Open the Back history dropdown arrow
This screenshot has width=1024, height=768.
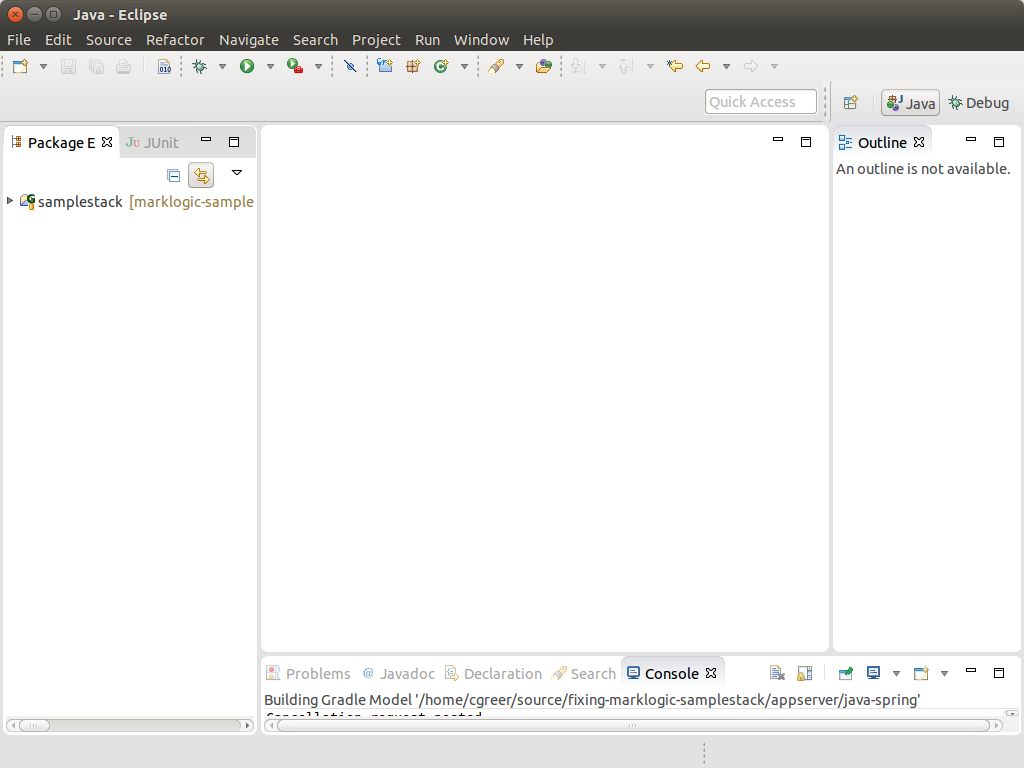pyautogui.click(x=726, y=66)
